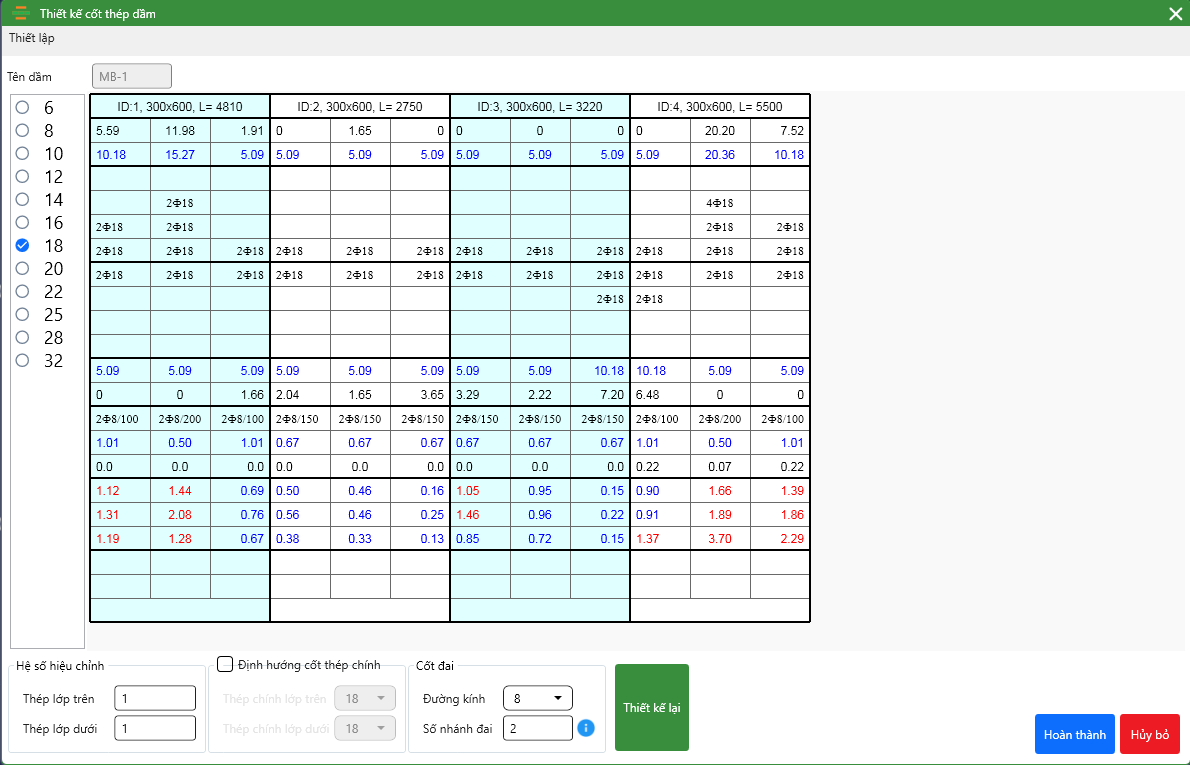Click the cell with value 3.65
The height and width of the screenshot is (765, 1190).
pyautogui.click(x=420, y=395)
